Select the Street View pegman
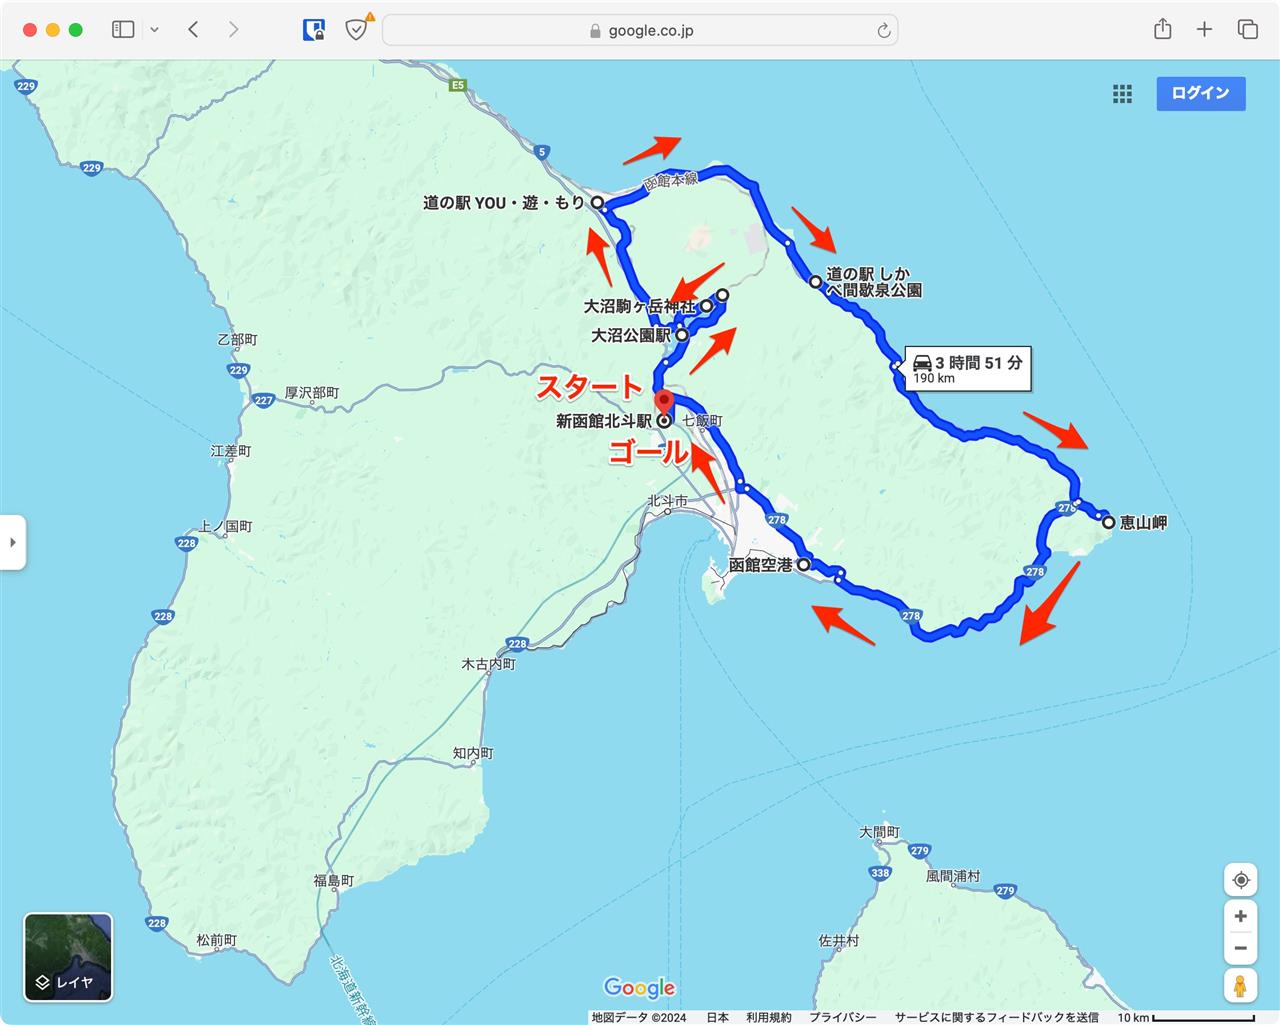Image resolution: width=1280 pixels, height=1025 pixels. point(1240,986)
